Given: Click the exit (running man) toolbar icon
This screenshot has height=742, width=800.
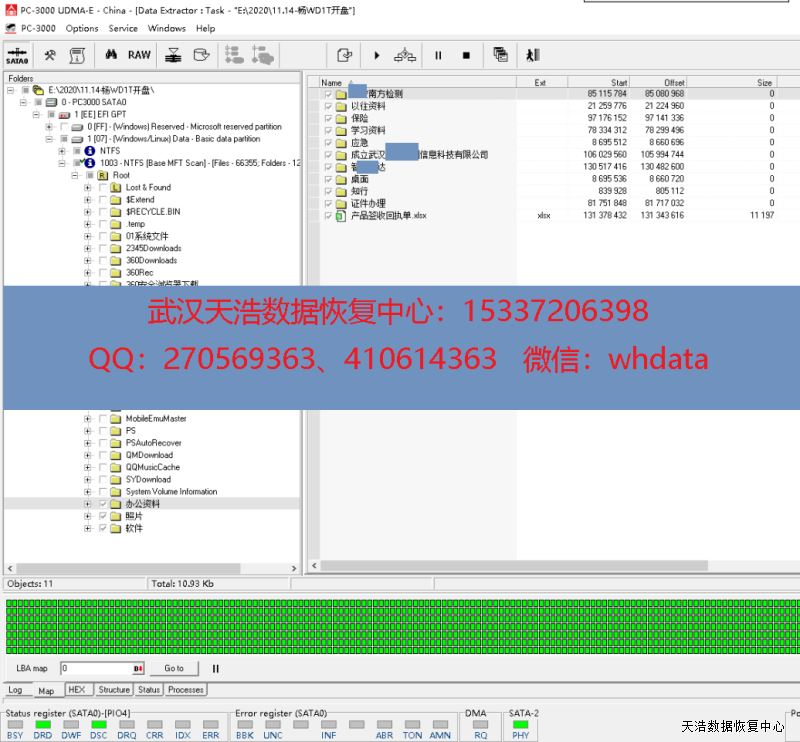Looking at the screenshot, I should [x=533, y=55].
